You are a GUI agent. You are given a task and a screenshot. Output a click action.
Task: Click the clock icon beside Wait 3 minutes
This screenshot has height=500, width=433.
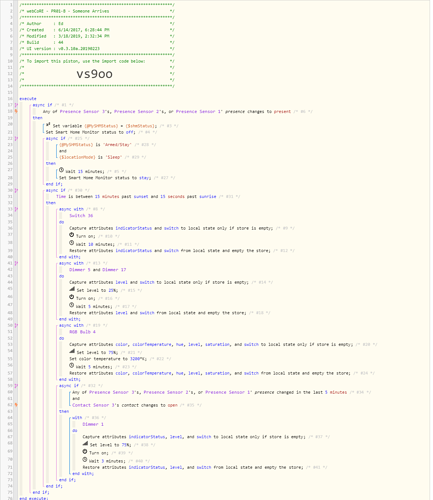85,460
